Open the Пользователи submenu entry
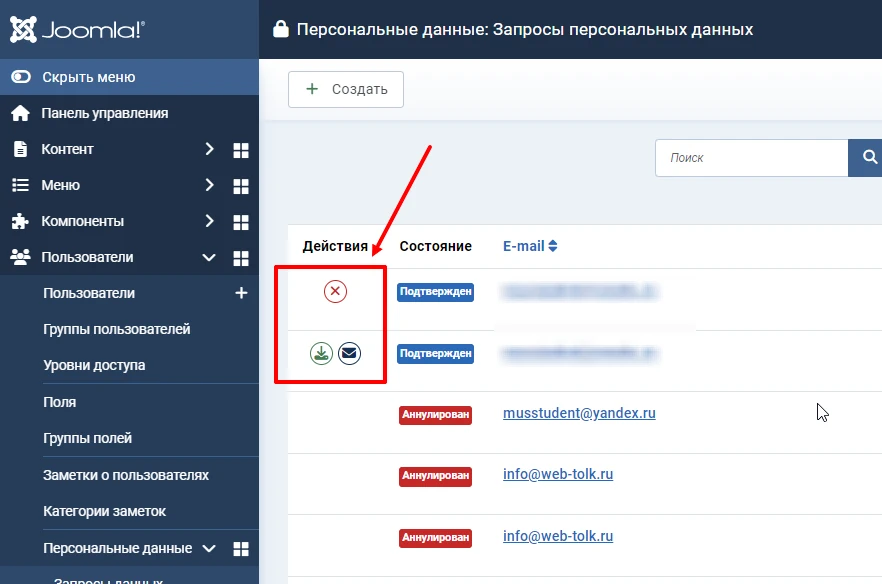This screenshot has width=882, height=584. click(89, 293)
